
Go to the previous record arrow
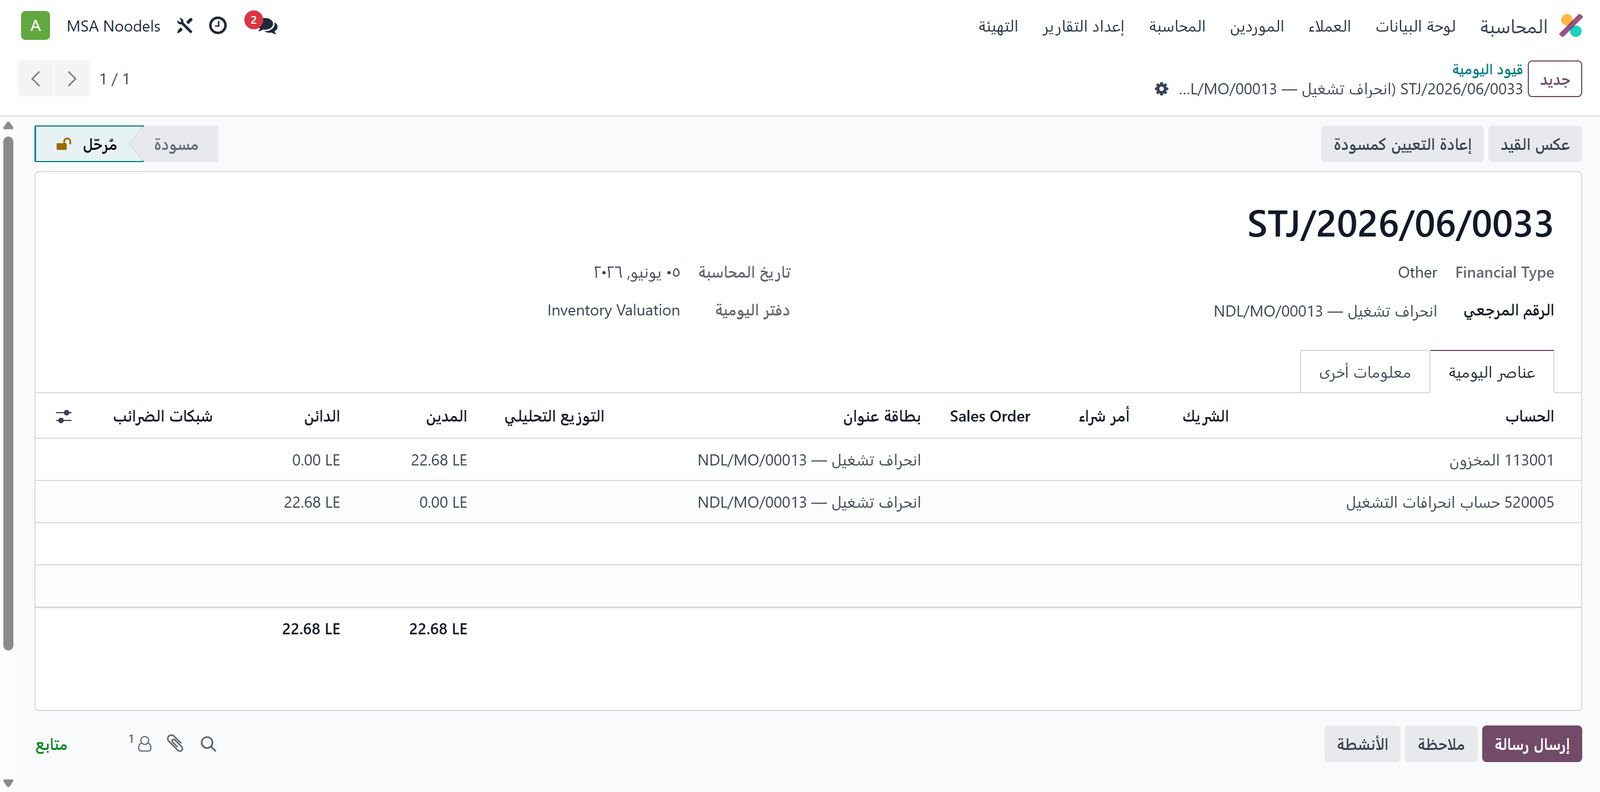coord(36,79)
